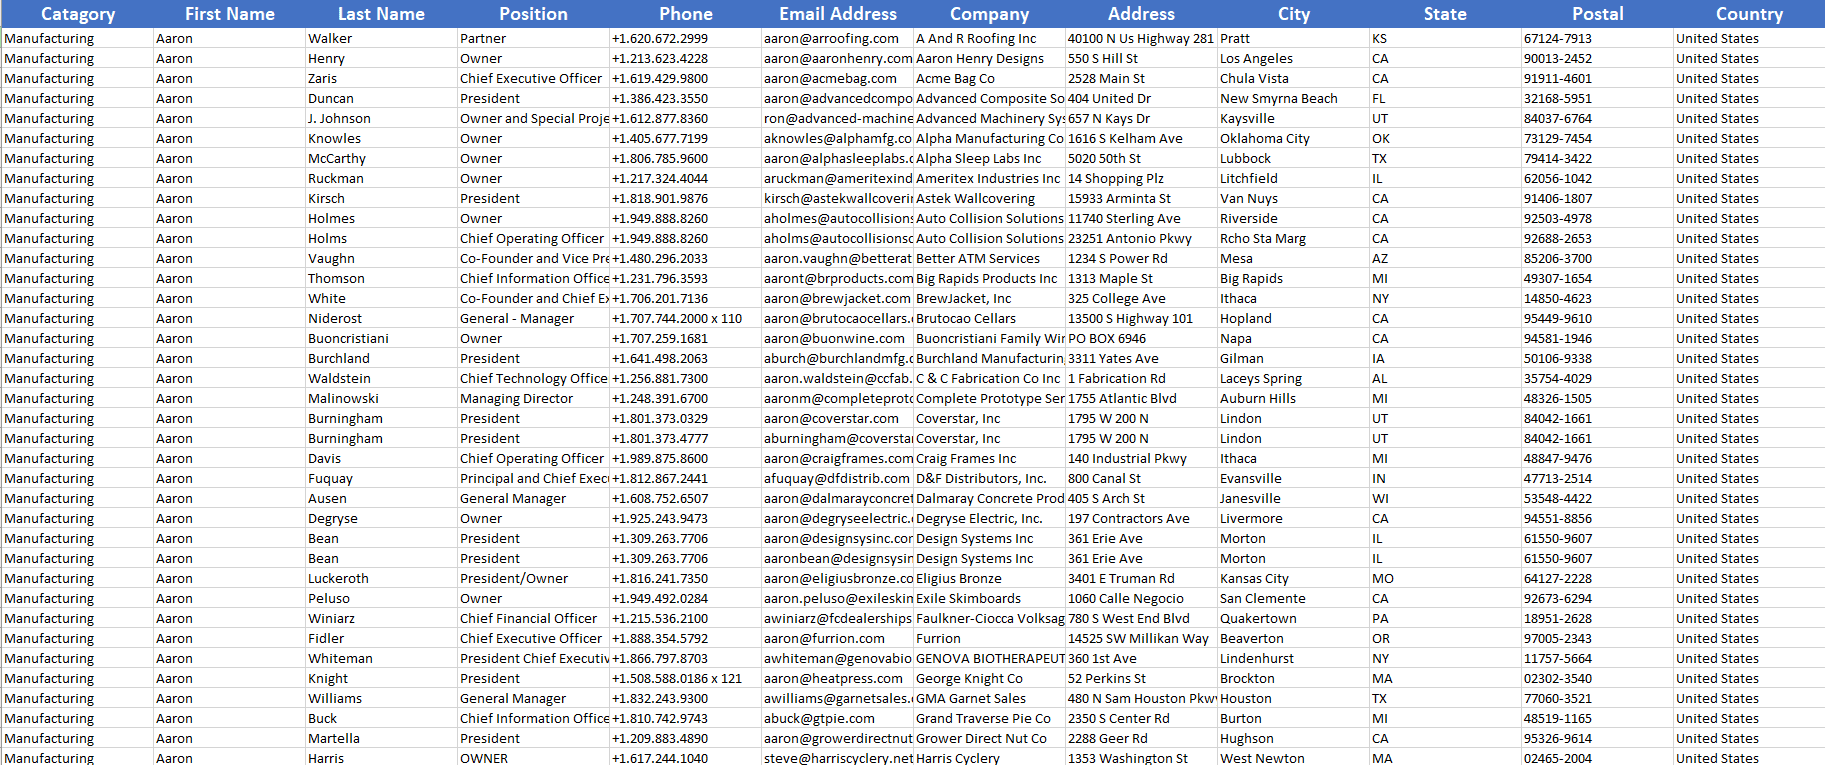Select city cell Janesville
1825x765 pixels.
(x=1293, y=498)
